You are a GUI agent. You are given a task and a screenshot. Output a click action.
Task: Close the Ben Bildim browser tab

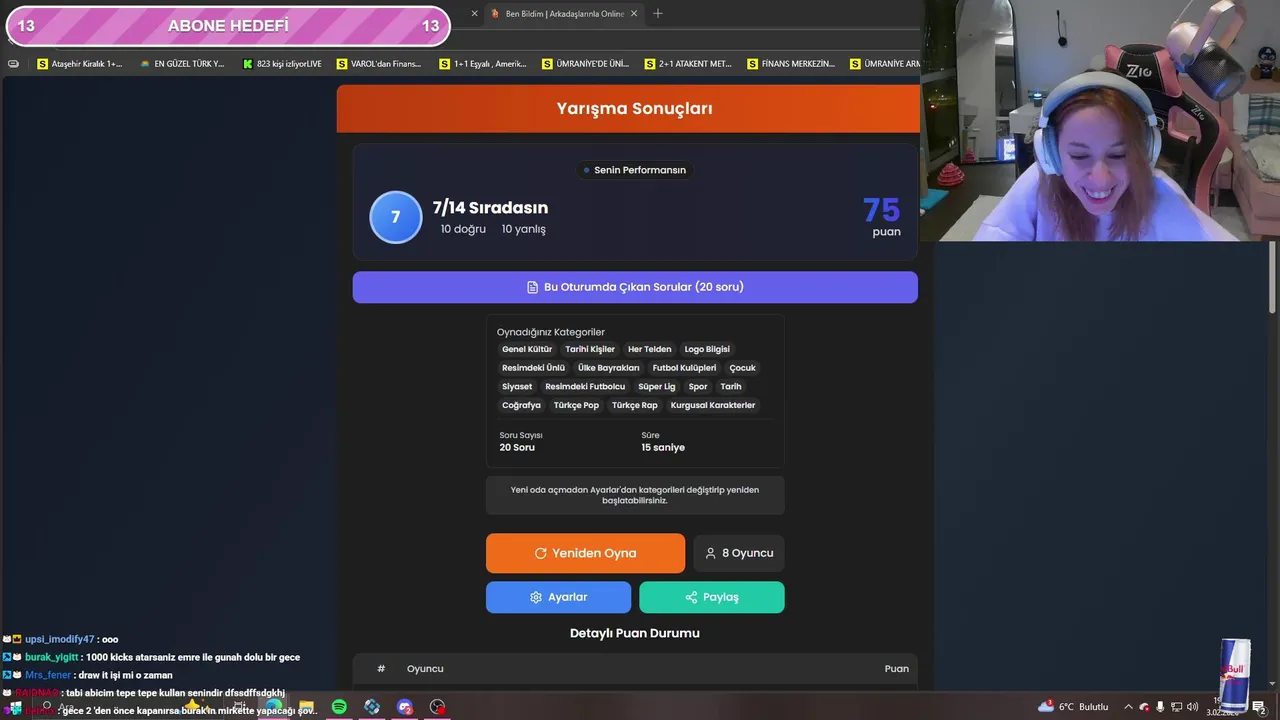coord(634,14)
